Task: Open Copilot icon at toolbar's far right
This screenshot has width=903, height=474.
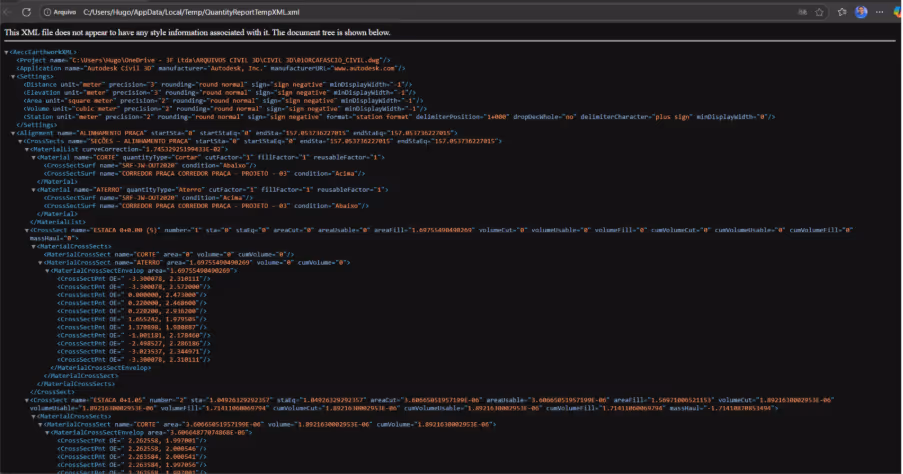Action: click(897, 12)
